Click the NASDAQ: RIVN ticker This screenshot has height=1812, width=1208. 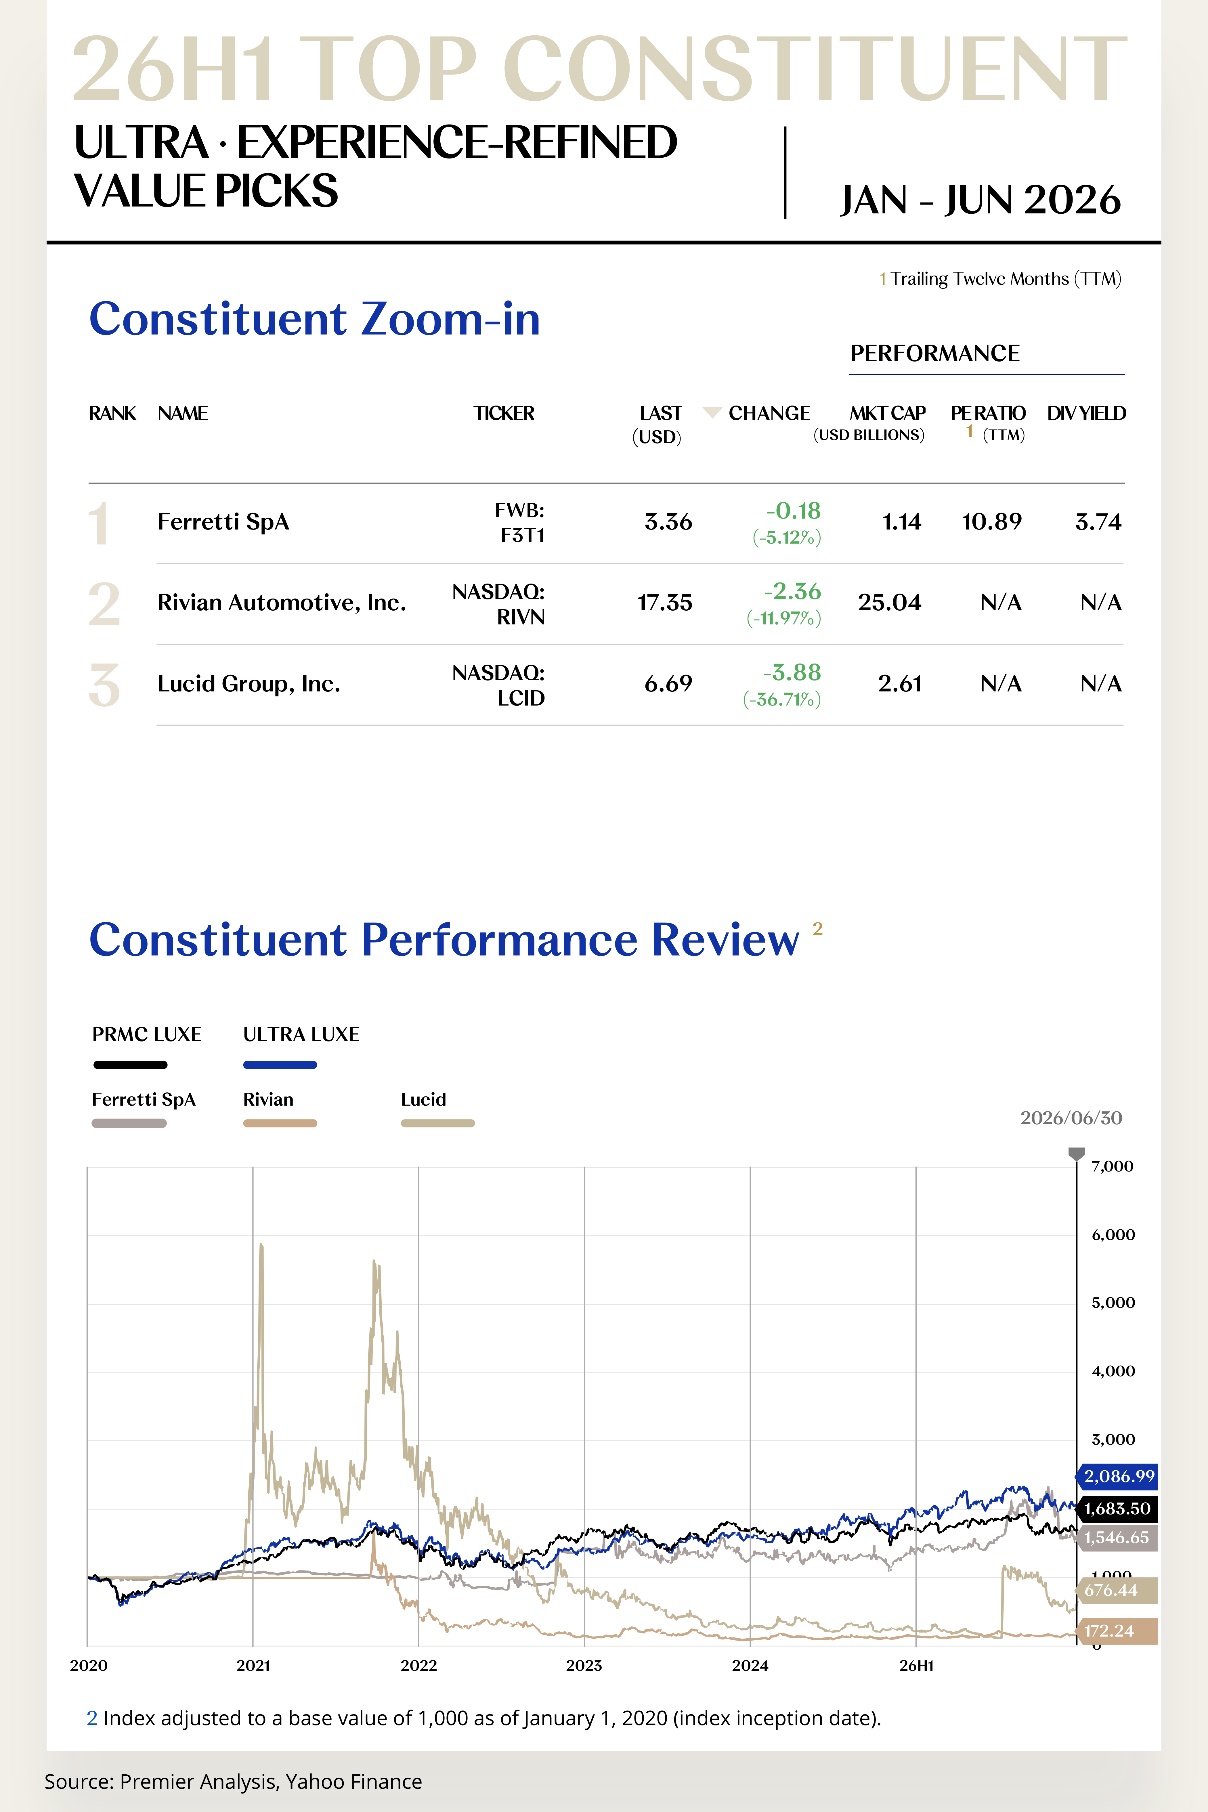tap(498, 604)
